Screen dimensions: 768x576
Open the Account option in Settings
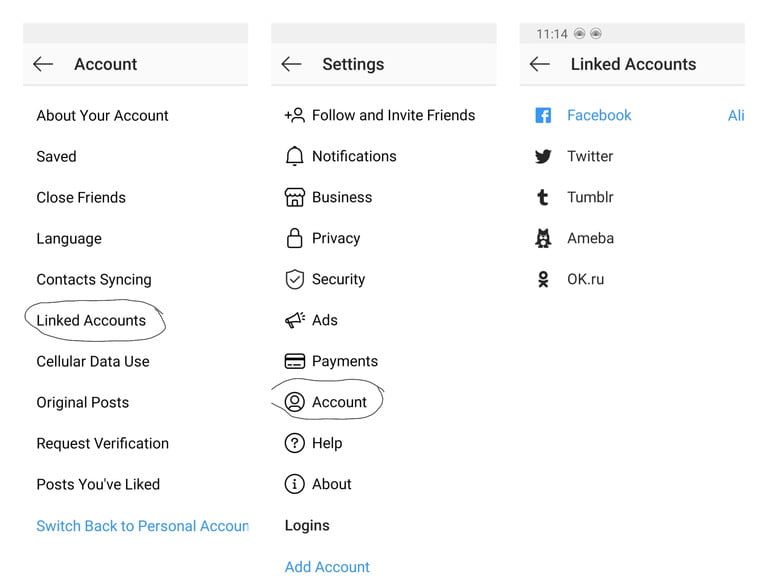[339, 402]
